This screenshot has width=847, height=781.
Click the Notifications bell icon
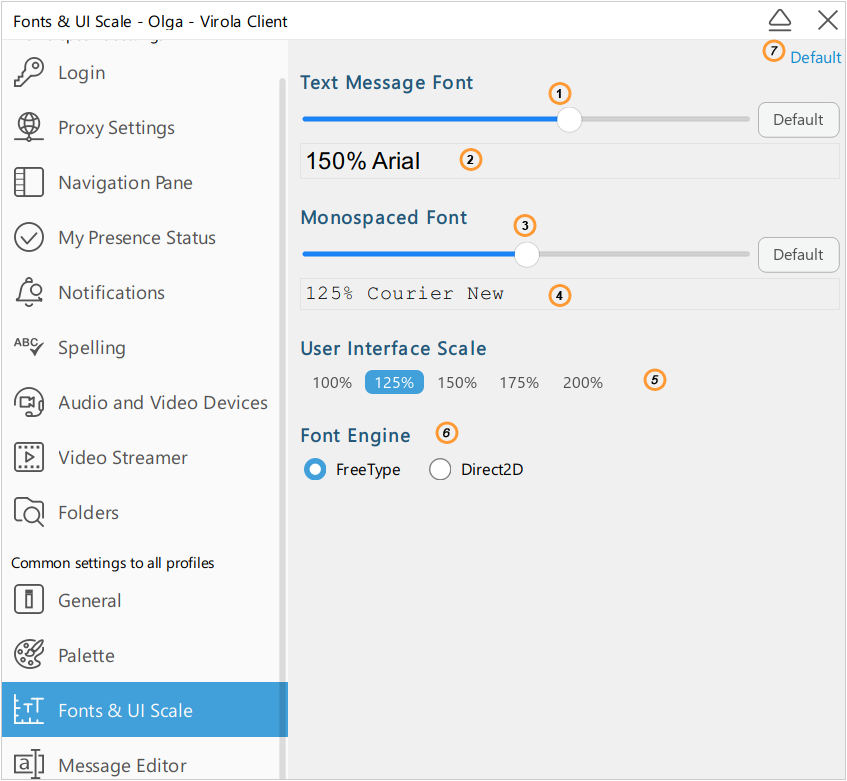pos(28,292)
